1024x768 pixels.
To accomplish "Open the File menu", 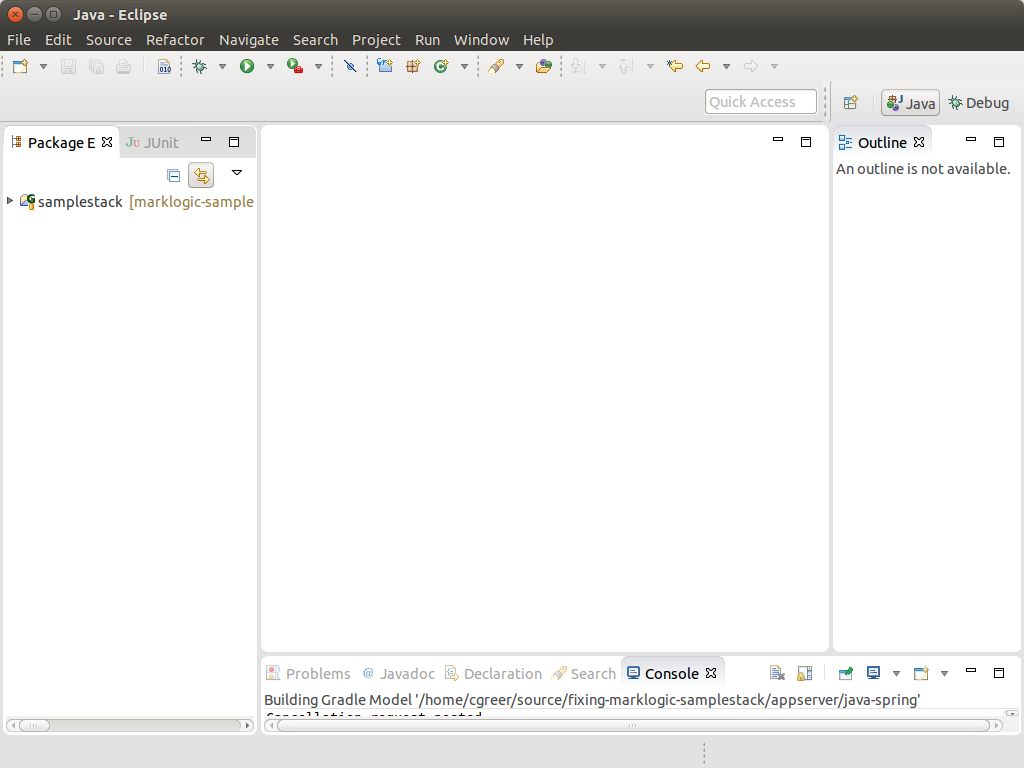I will [19, 40].
